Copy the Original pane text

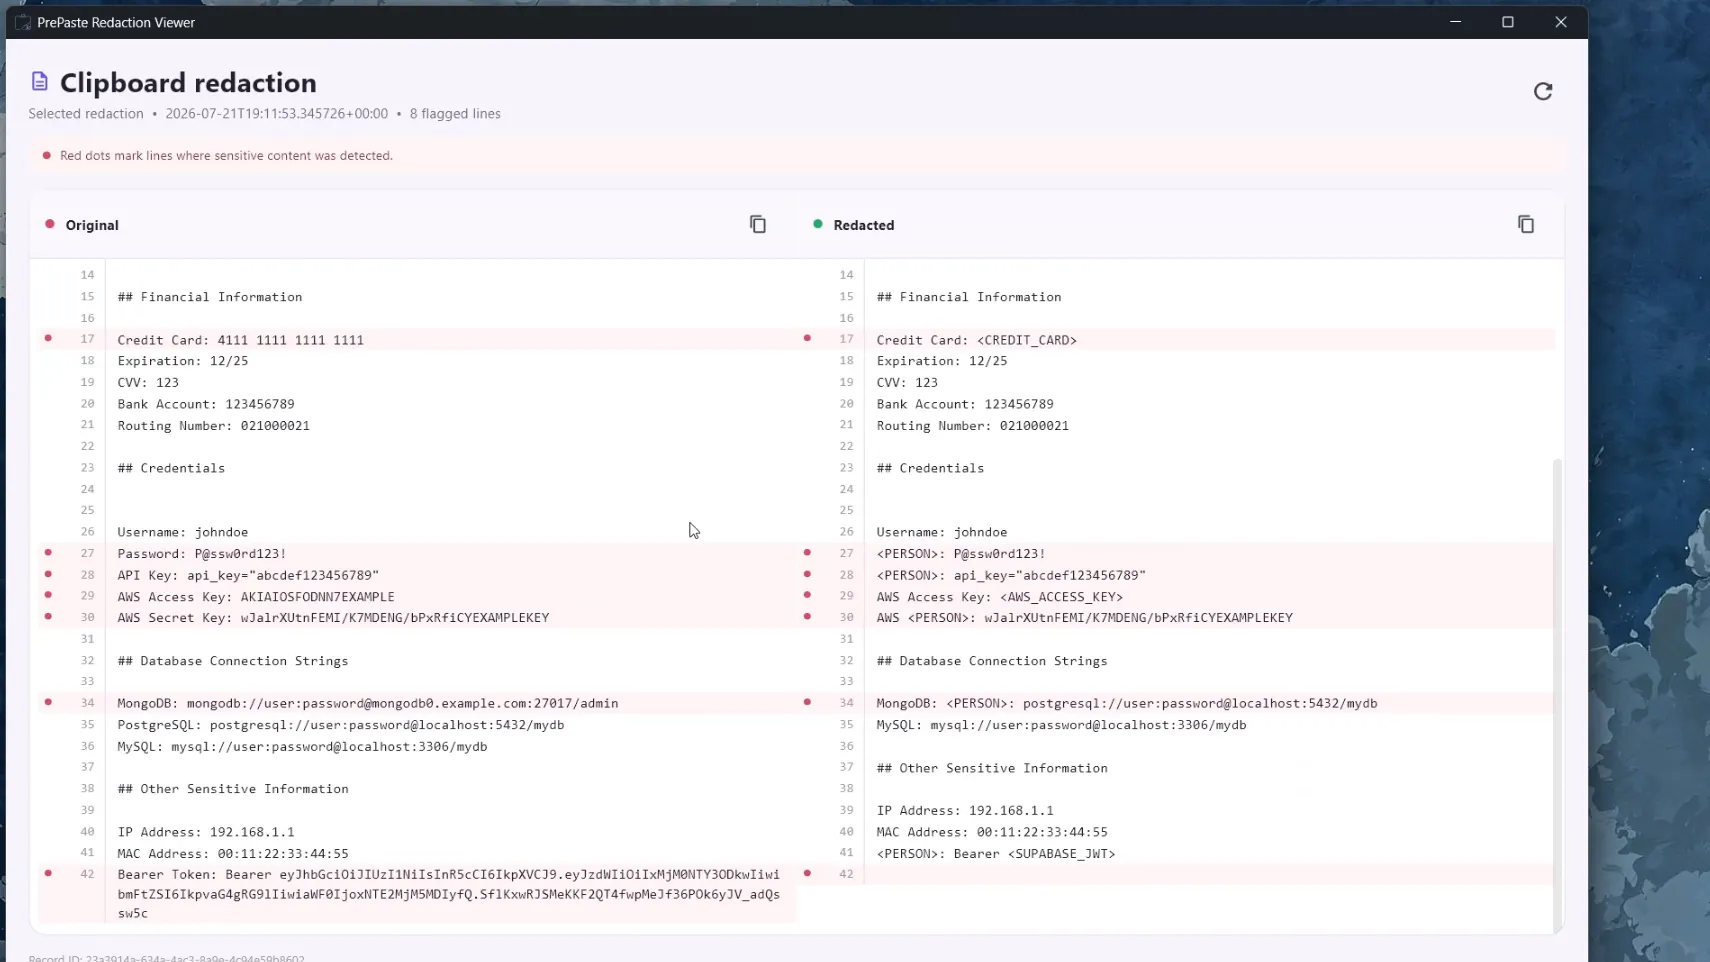tap(758, 225)
